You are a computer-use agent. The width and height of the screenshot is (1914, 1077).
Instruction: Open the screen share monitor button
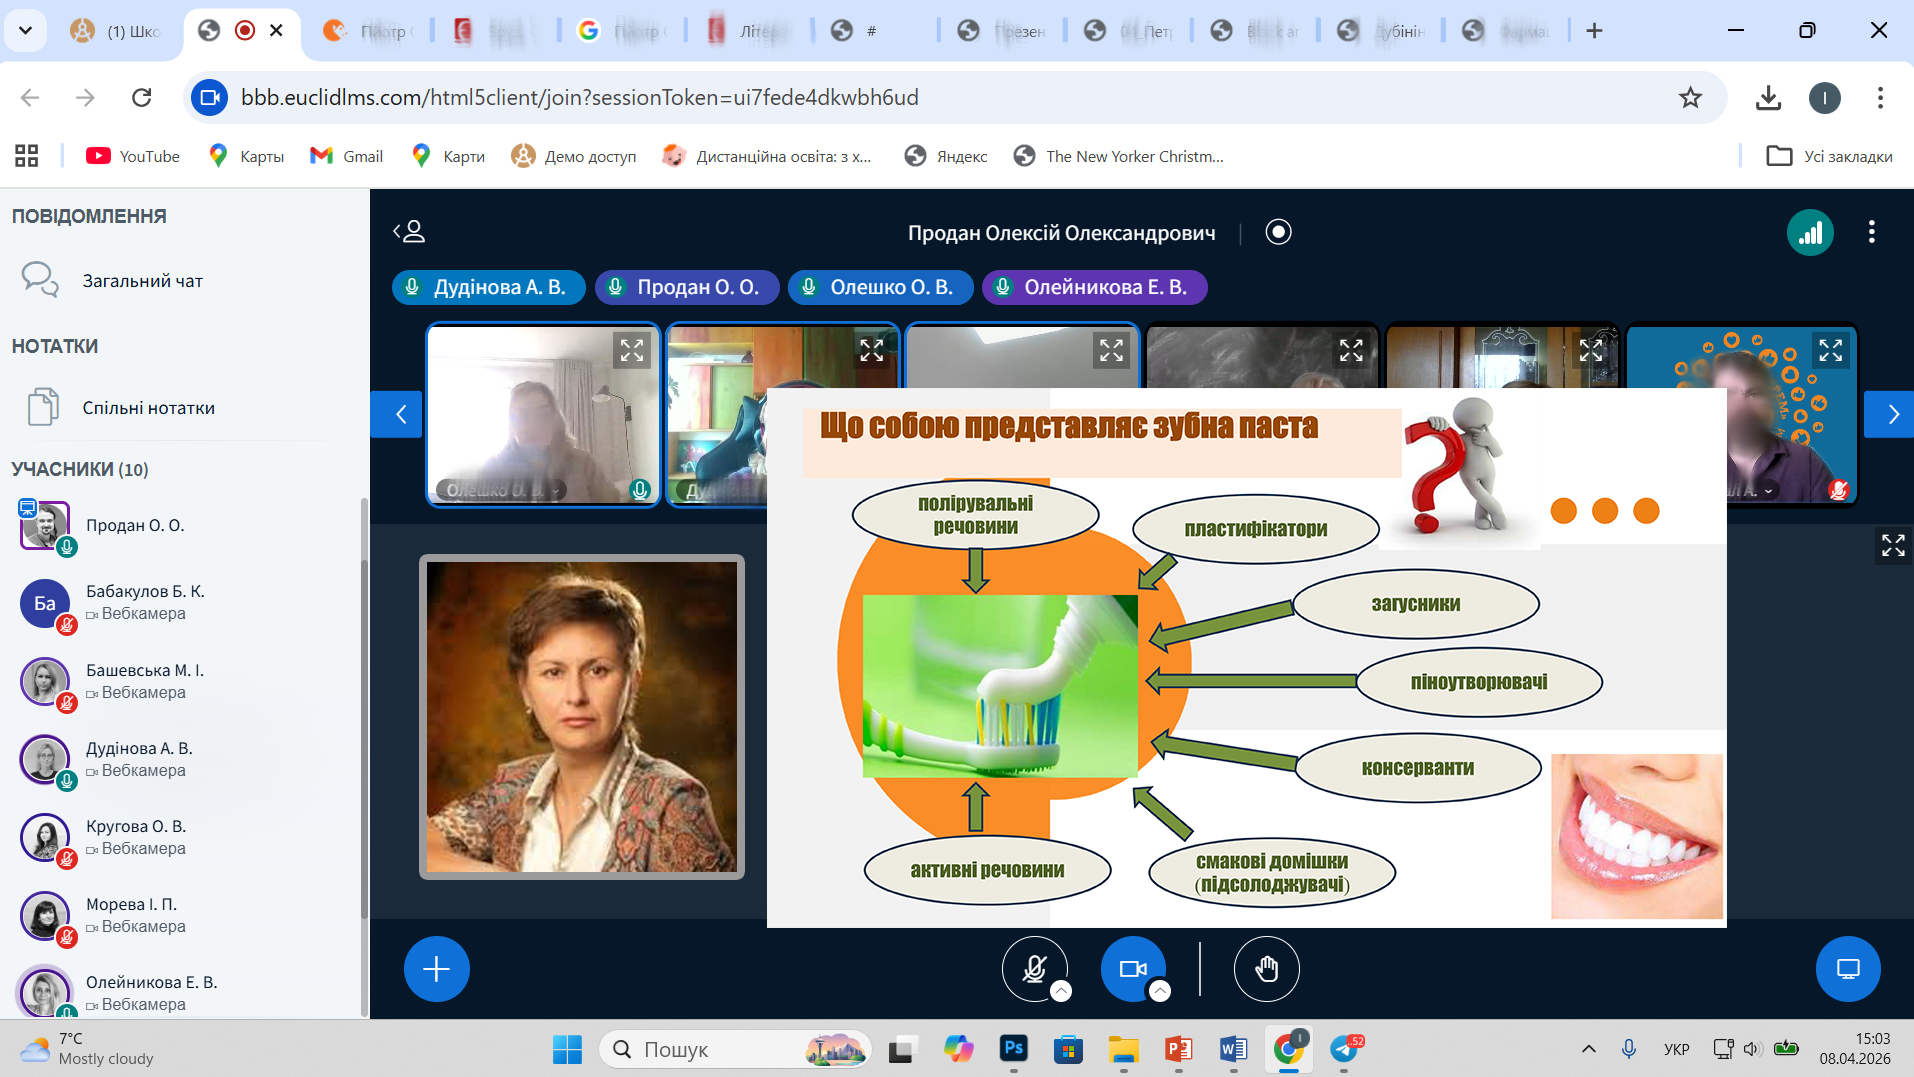[x=1847, y=969]
